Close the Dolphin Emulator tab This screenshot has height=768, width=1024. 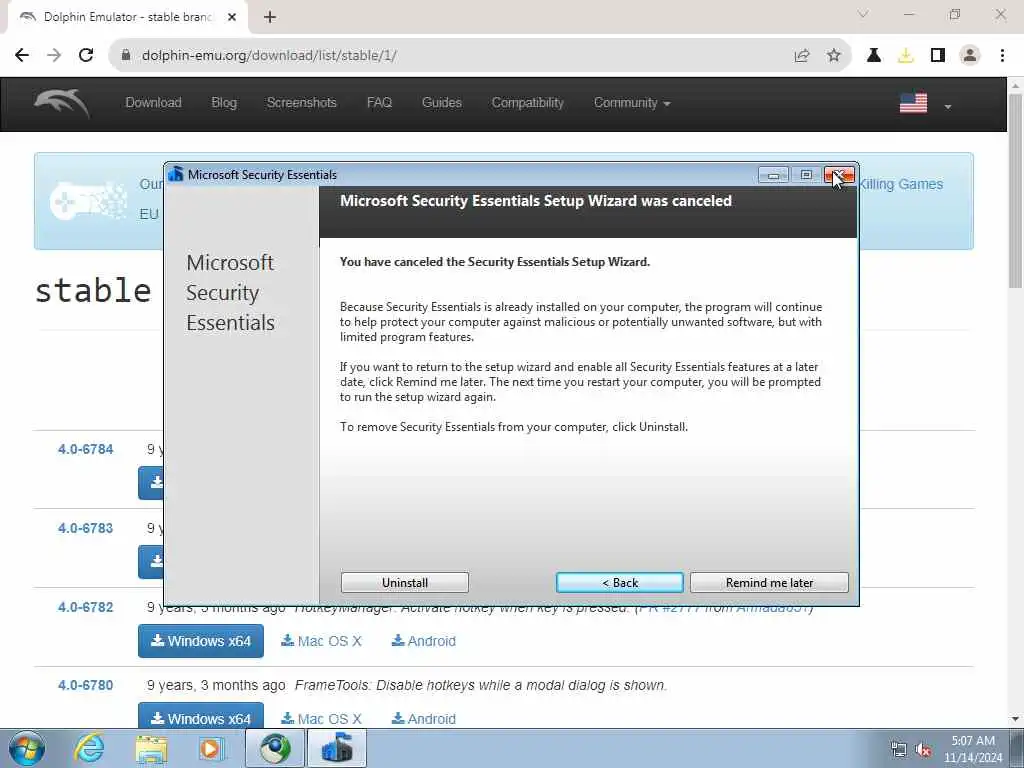232,18
